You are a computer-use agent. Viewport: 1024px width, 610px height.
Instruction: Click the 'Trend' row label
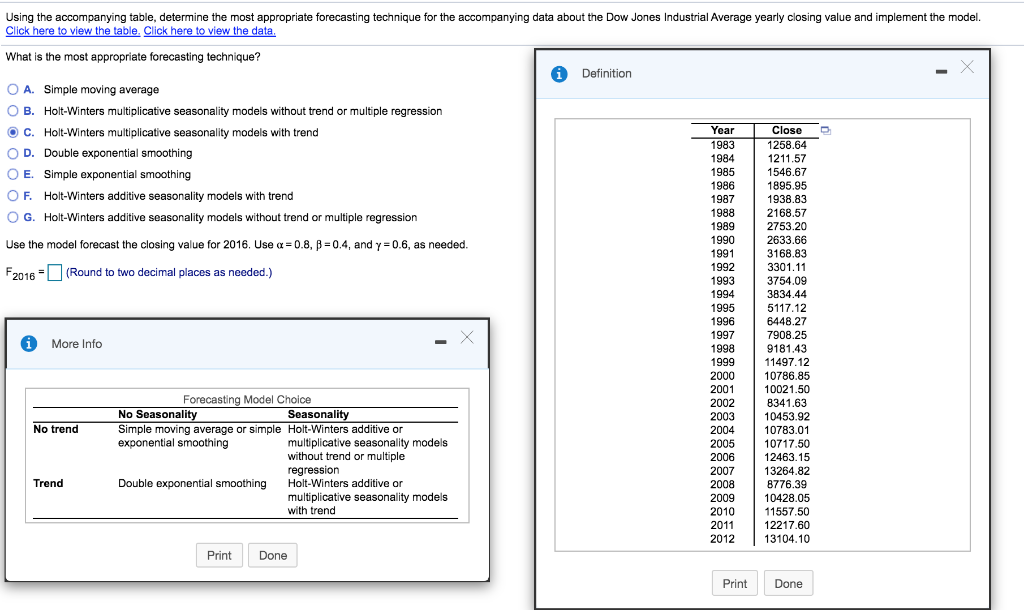(48, 483)
